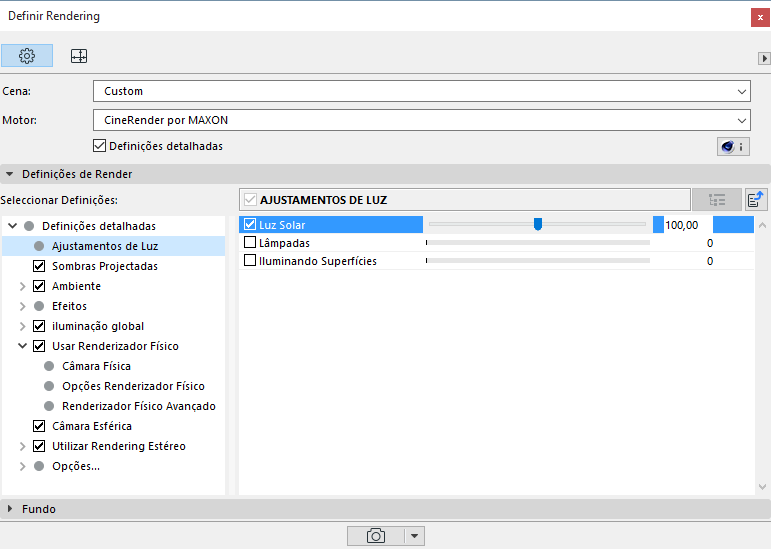
Task: Click the right arrow panel expander icon
Action: [x=764, y=58]
